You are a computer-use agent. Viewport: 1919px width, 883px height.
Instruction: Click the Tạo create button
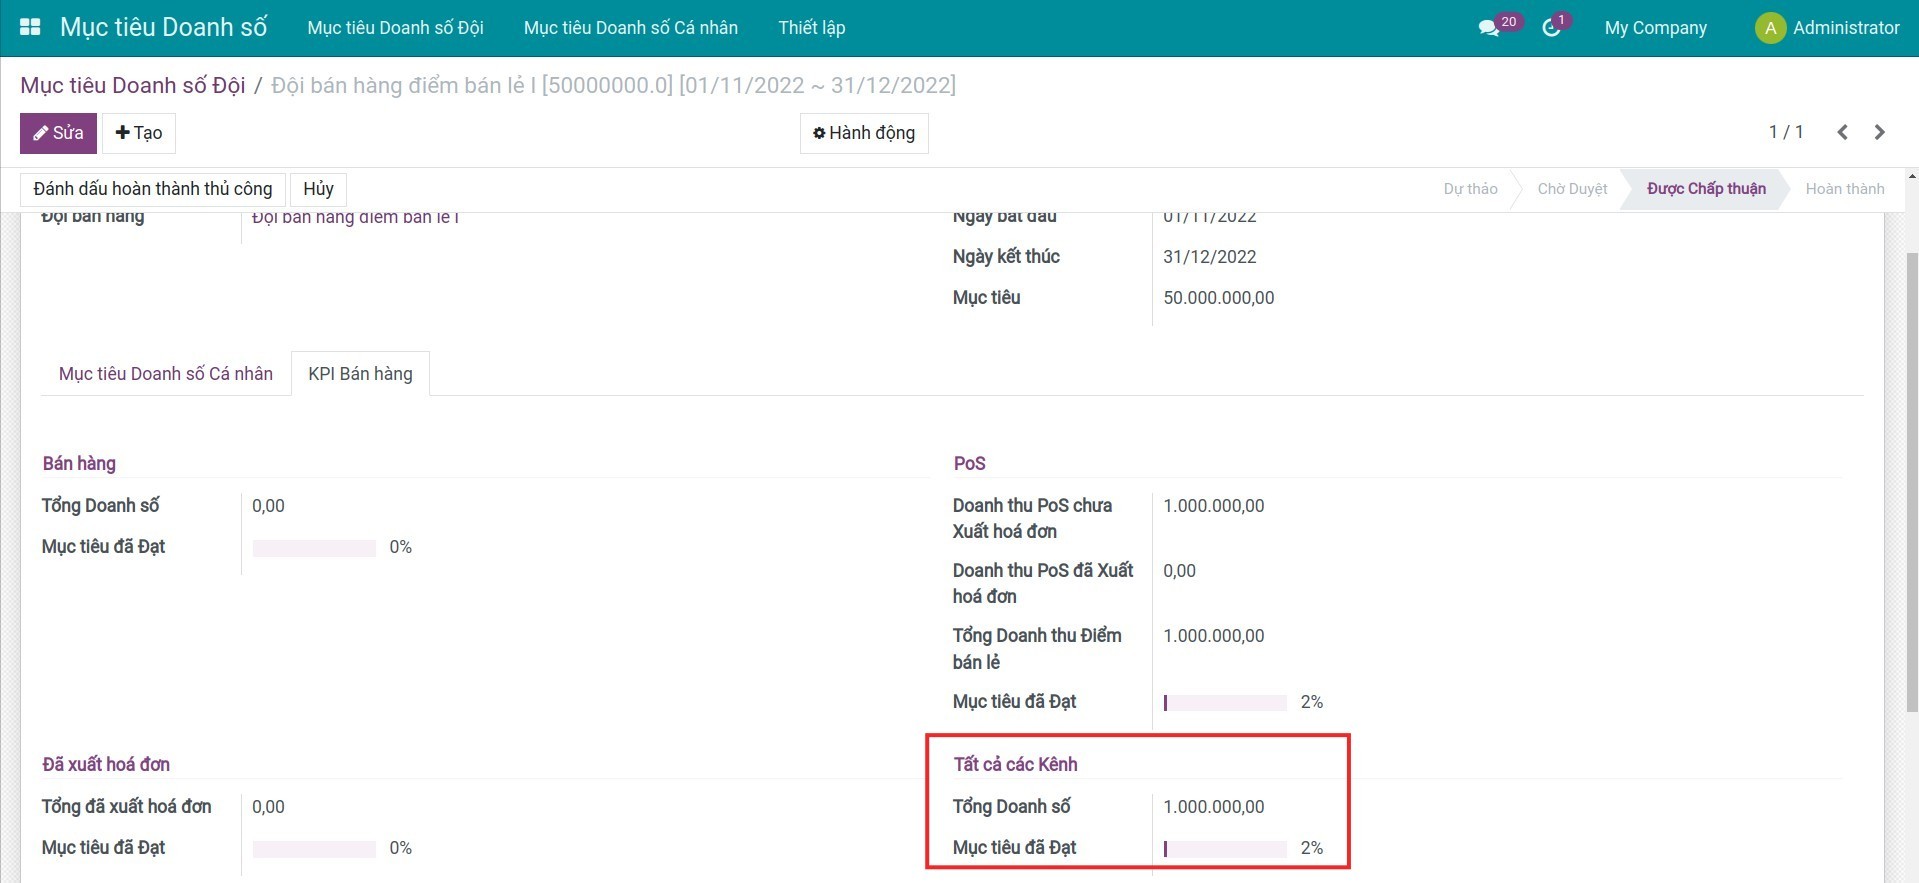pyautogui.click(x=139, y=133)
